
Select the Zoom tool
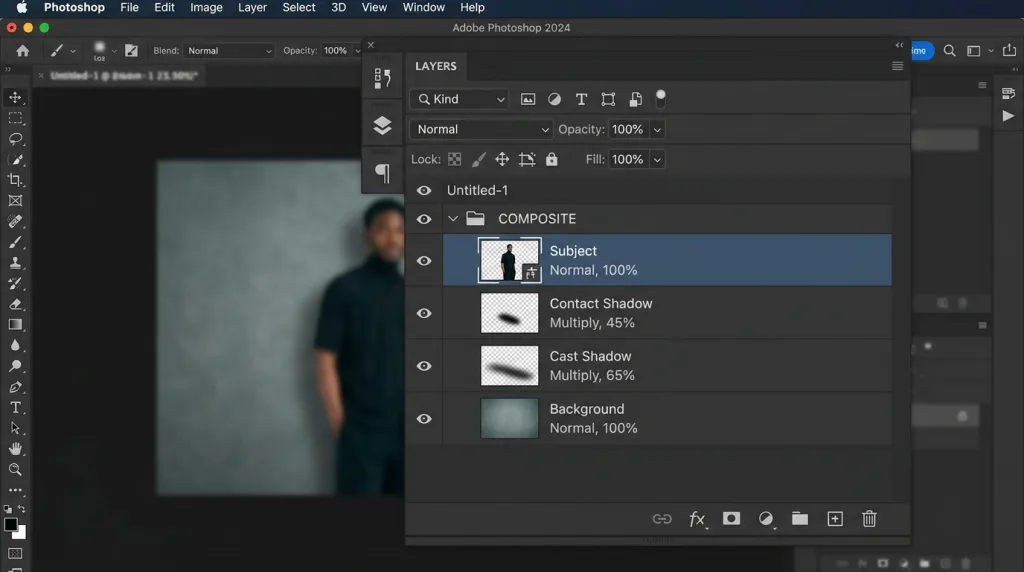15,469
